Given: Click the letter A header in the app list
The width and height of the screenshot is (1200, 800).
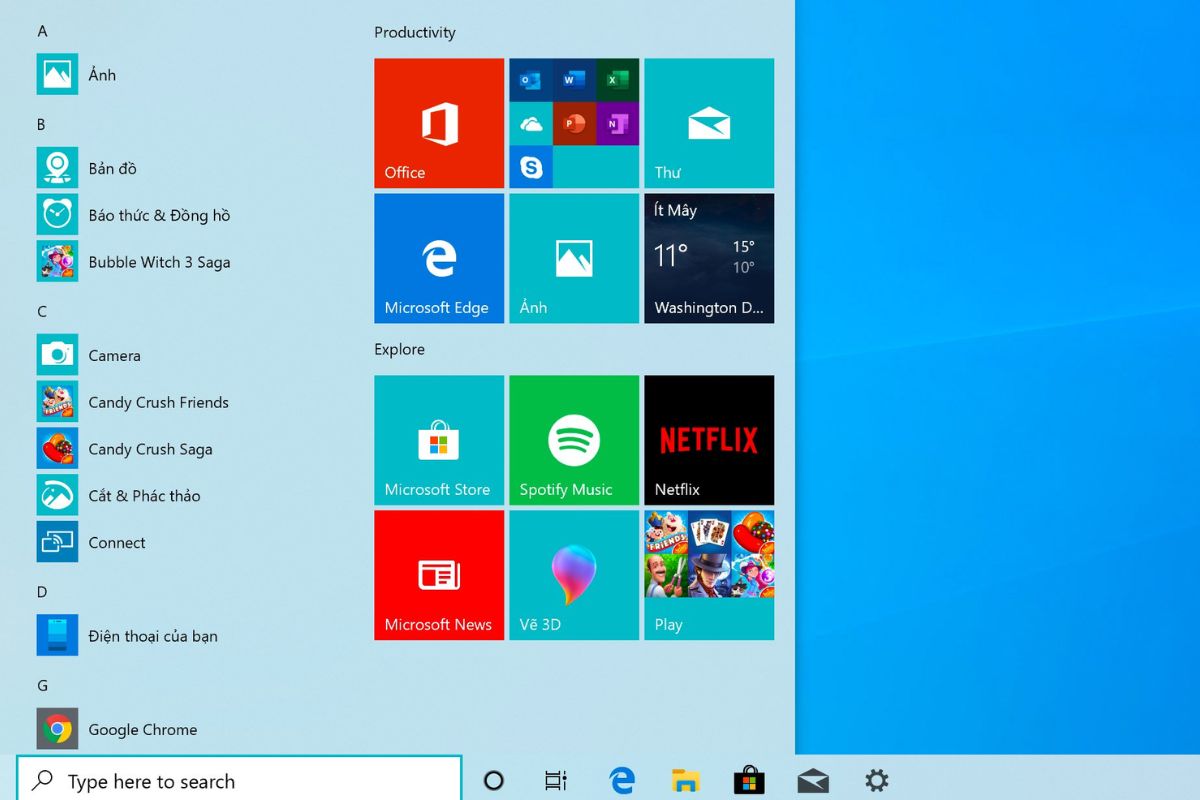Looking at the screenshot, I should [42, 31].
